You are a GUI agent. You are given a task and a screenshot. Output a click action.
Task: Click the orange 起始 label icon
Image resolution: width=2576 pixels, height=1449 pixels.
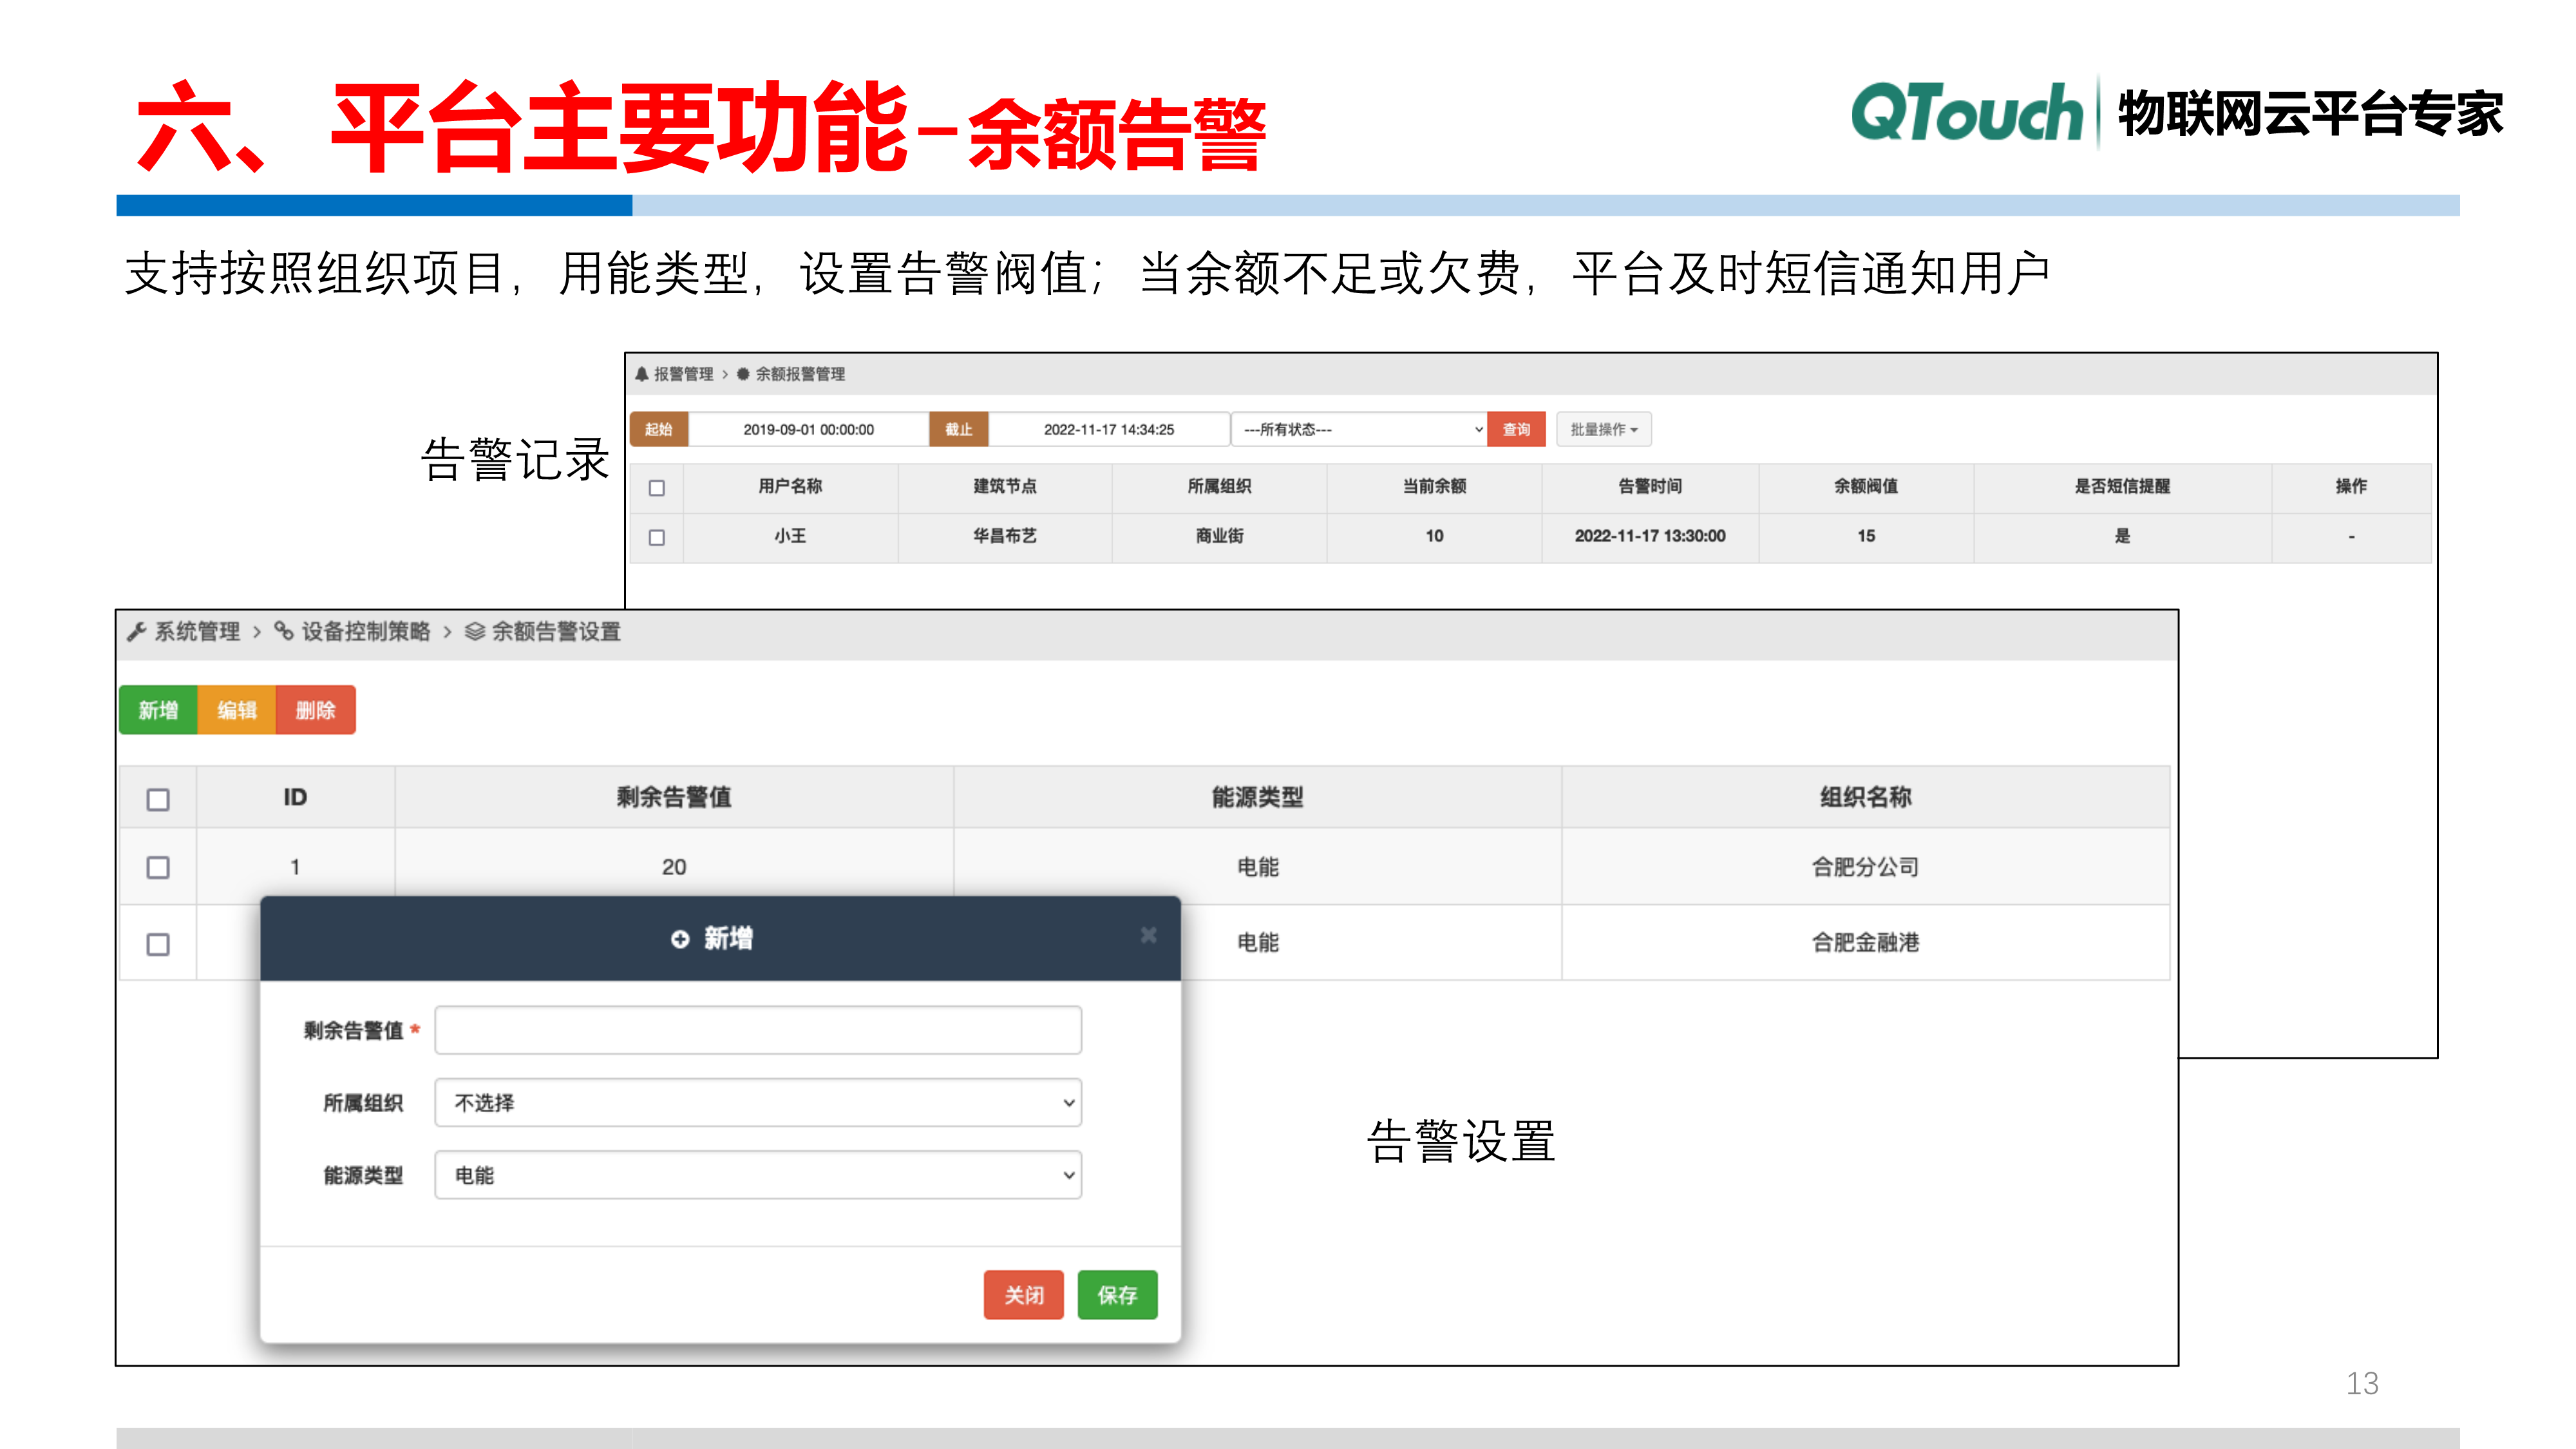coord(660,429)
